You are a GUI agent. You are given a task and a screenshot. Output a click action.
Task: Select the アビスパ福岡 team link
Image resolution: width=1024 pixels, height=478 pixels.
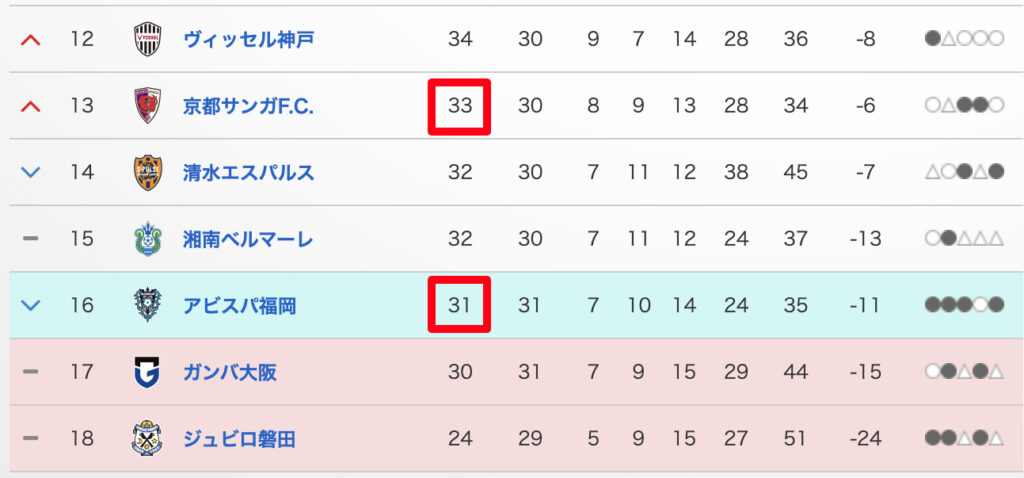tap(239, 305)
